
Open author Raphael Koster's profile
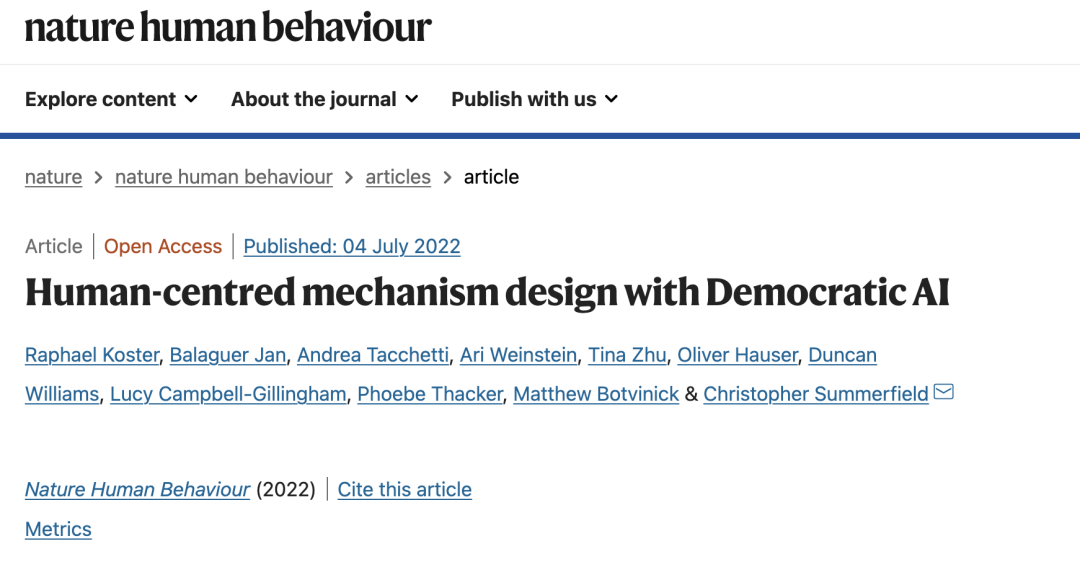click(x=91, y=355)
